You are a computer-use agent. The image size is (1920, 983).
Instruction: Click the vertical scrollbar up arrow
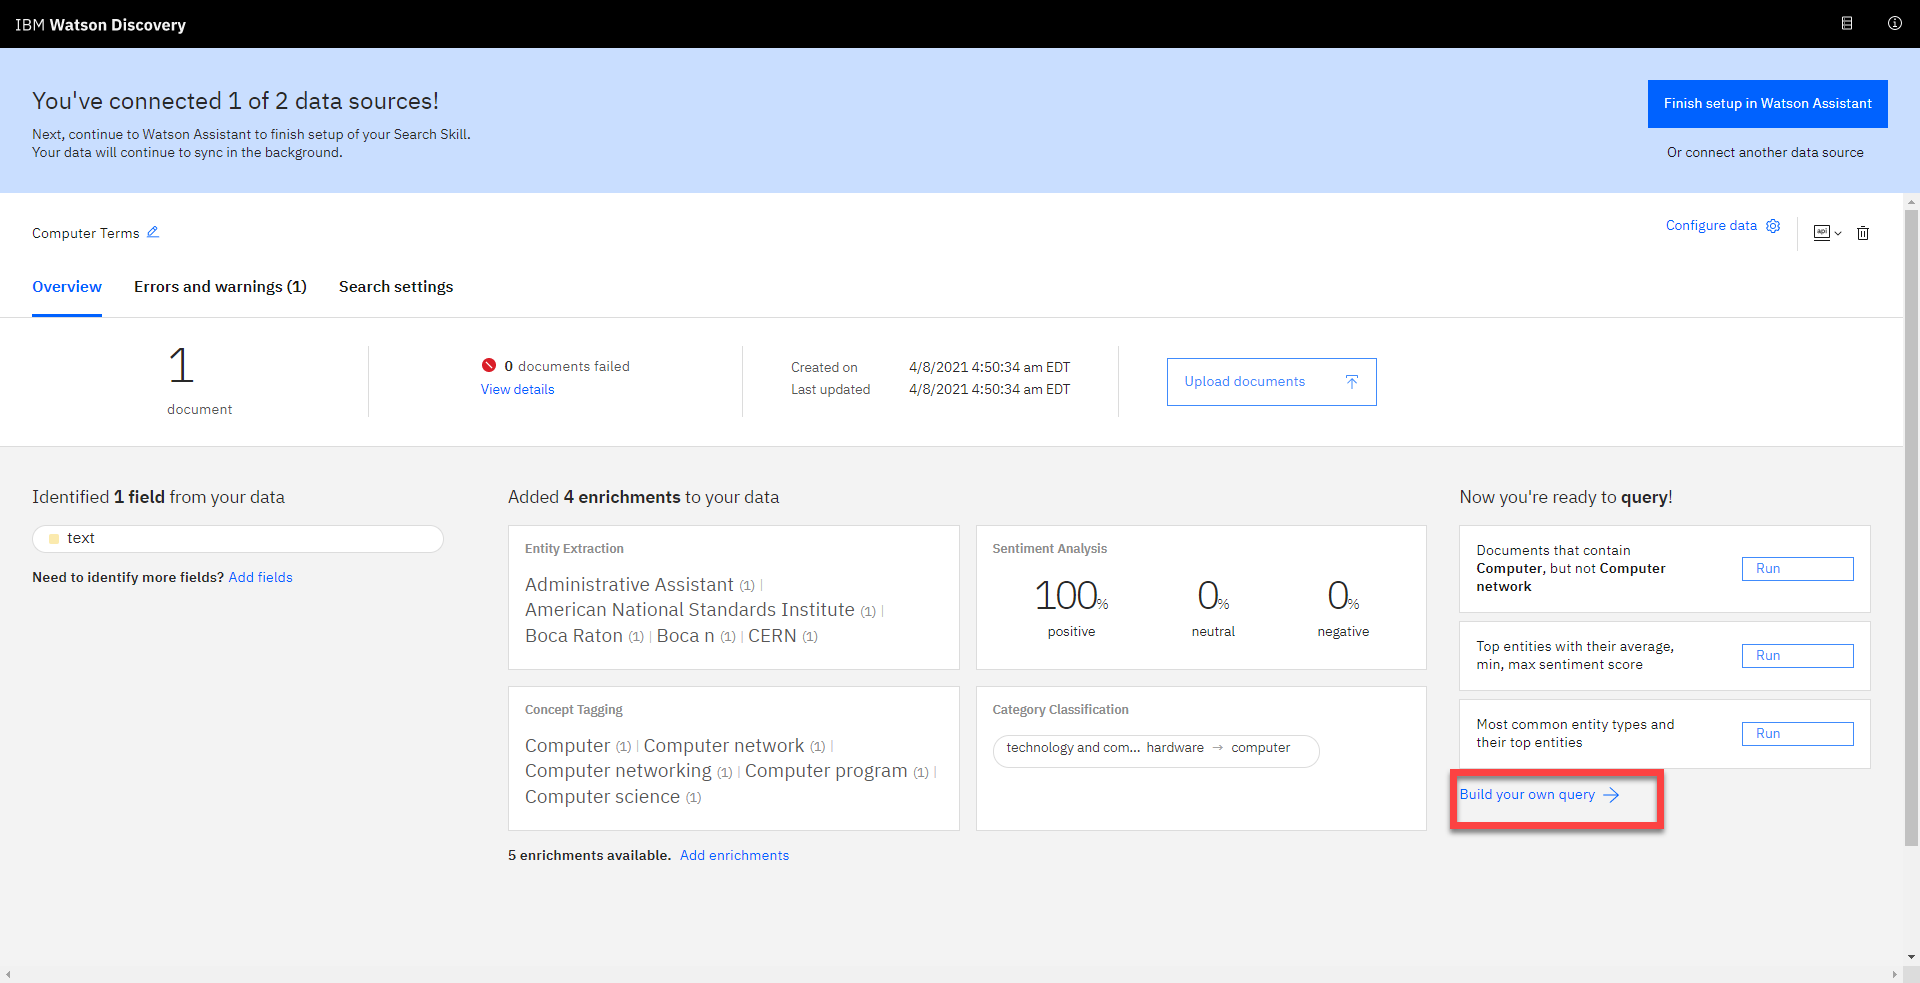click(x=1911, y=202)
